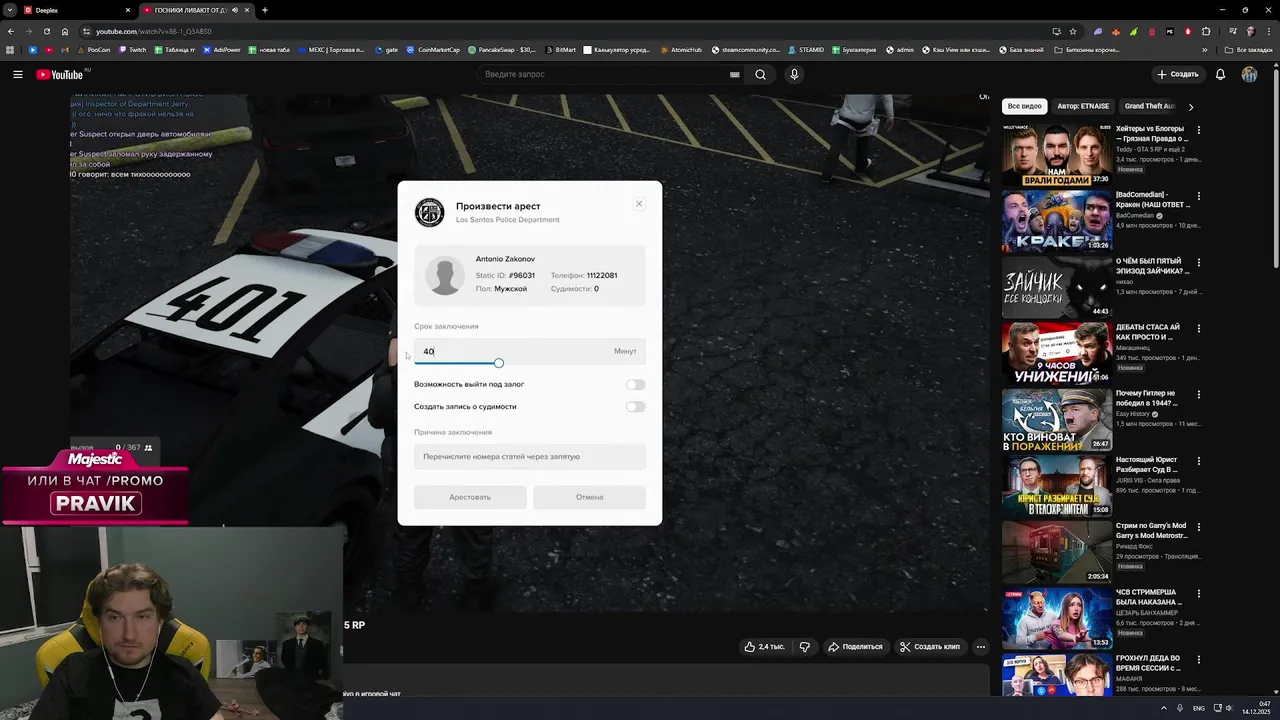Select the 'Grand Theft Auto' filter chip

(1149, 106)
